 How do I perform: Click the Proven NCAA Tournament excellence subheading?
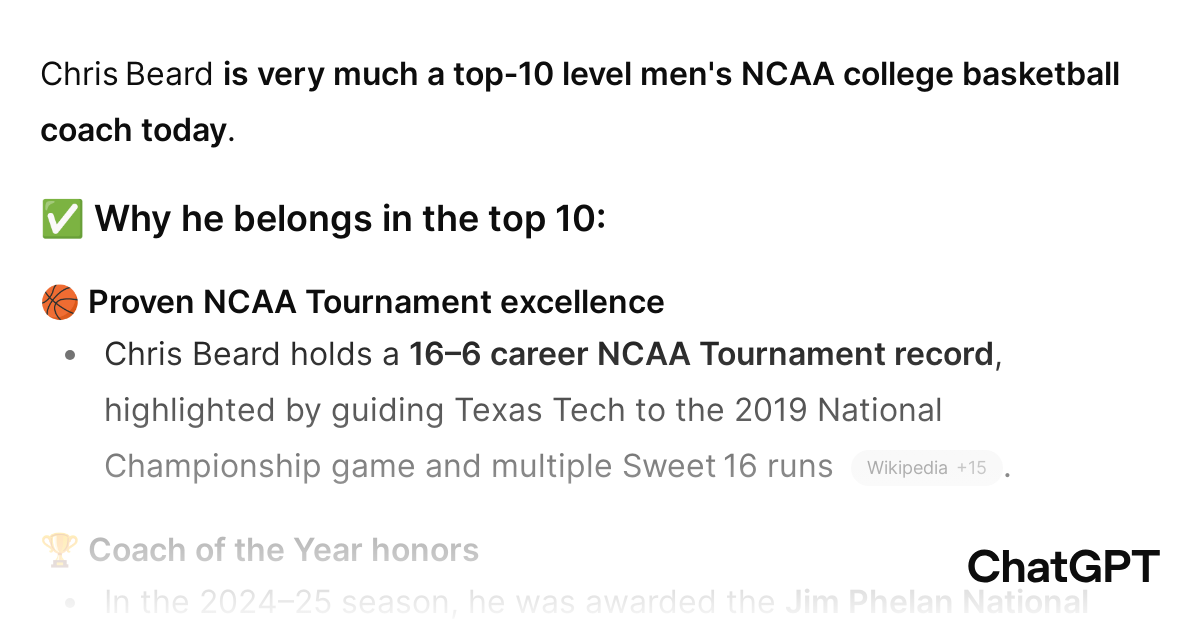376,302
